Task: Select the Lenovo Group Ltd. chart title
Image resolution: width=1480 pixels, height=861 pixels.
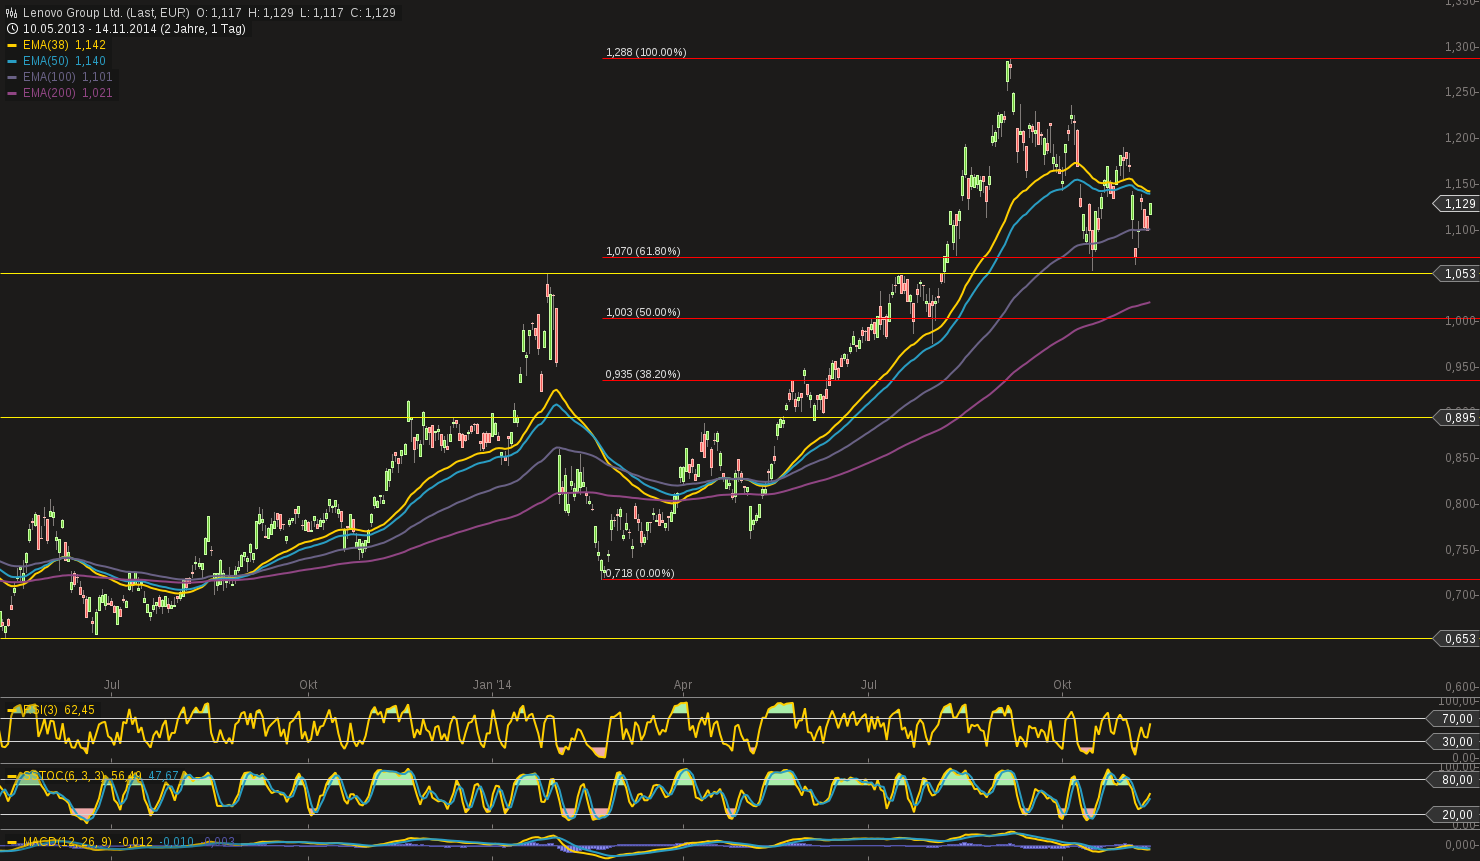Action: click(107, 13)
